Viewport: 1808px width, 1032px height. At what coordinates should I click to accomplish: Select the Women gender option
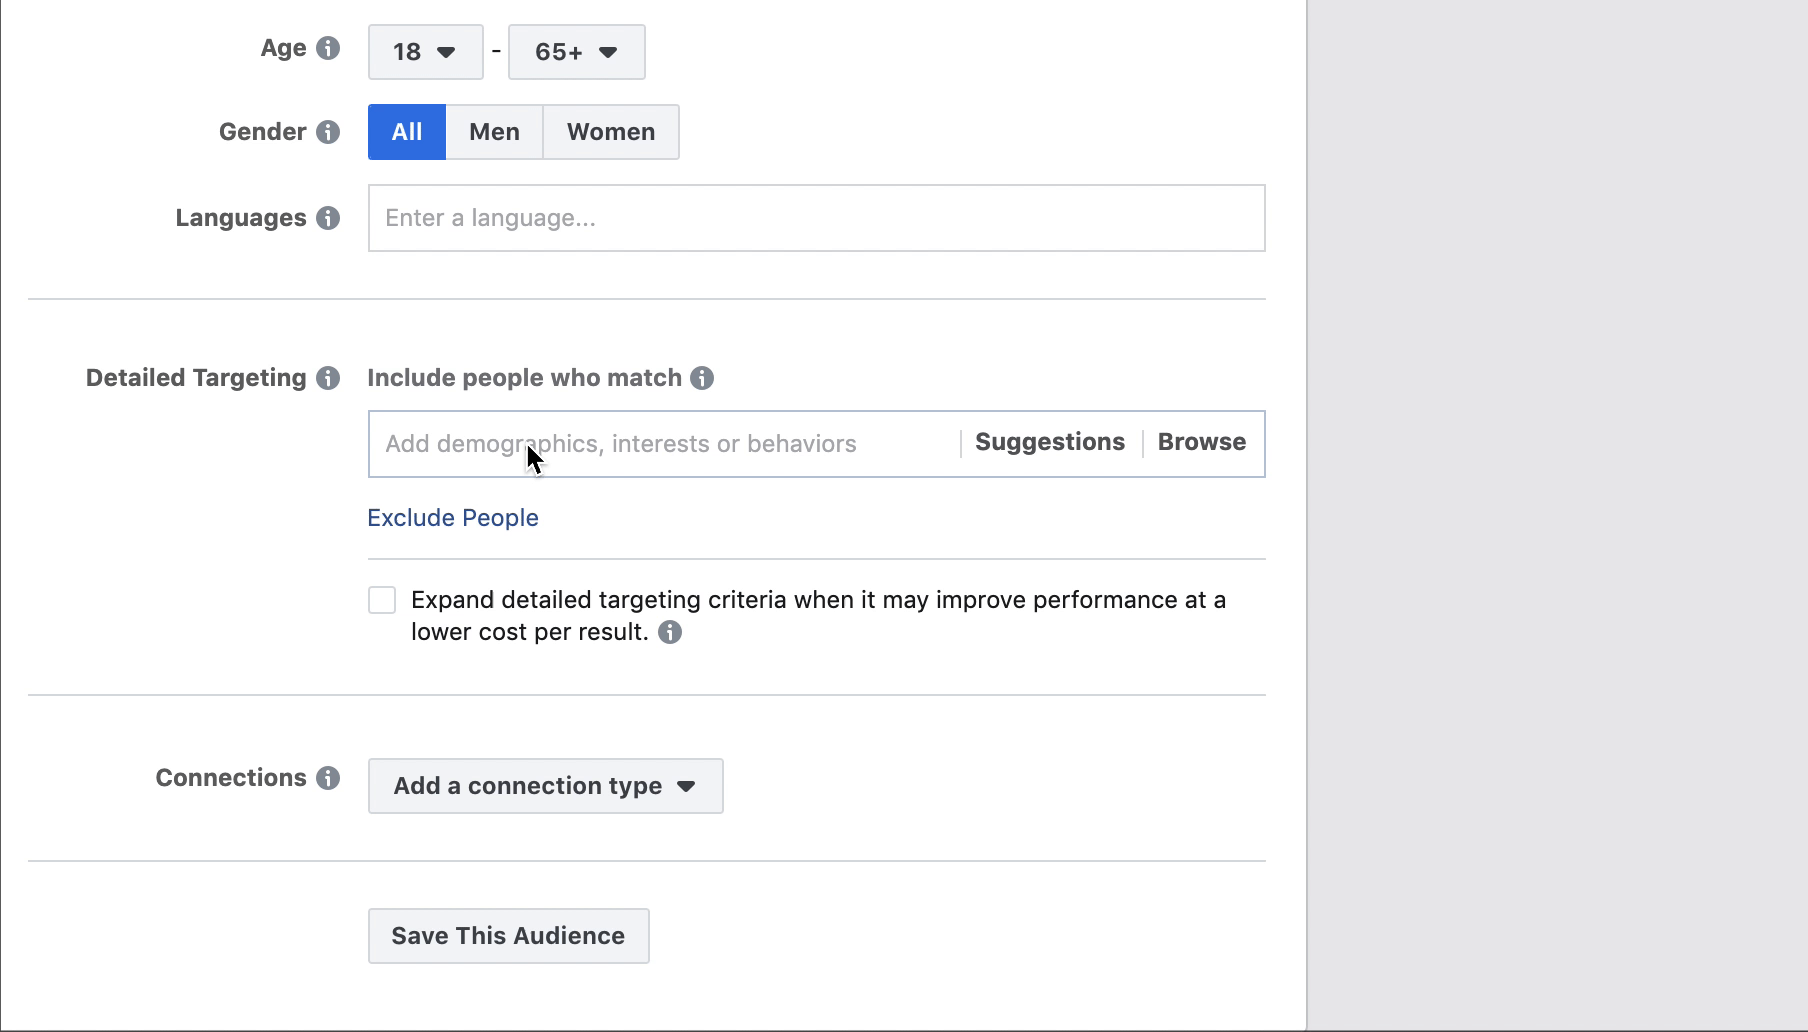point(611,132)
